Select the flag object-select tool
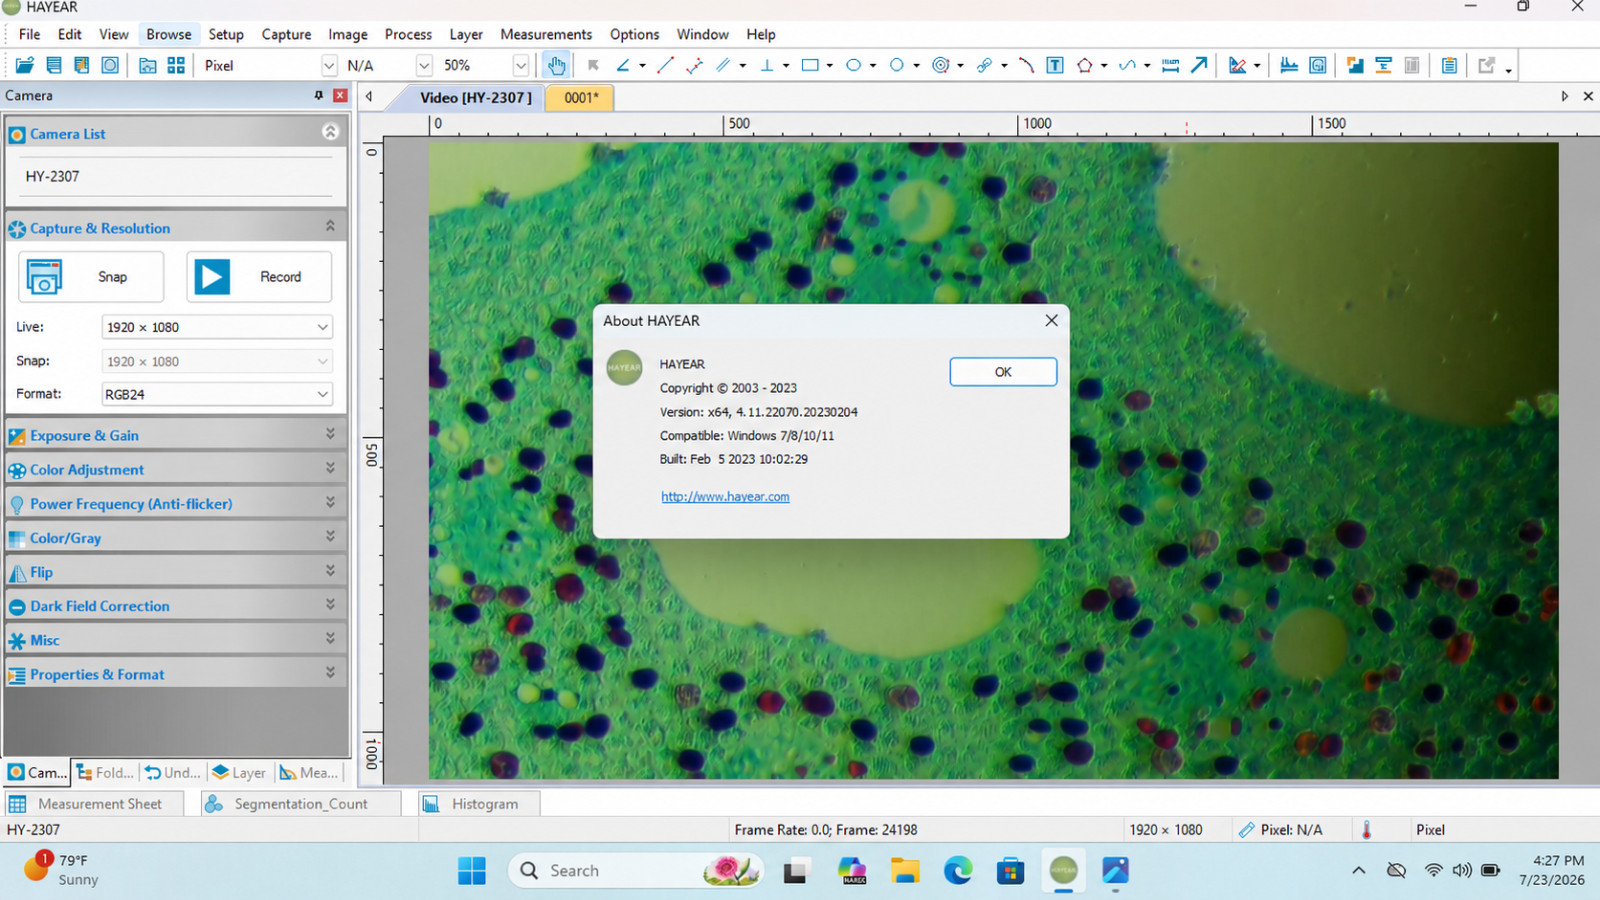Screen dimensions: 1600x900 [x=593, y=65]
